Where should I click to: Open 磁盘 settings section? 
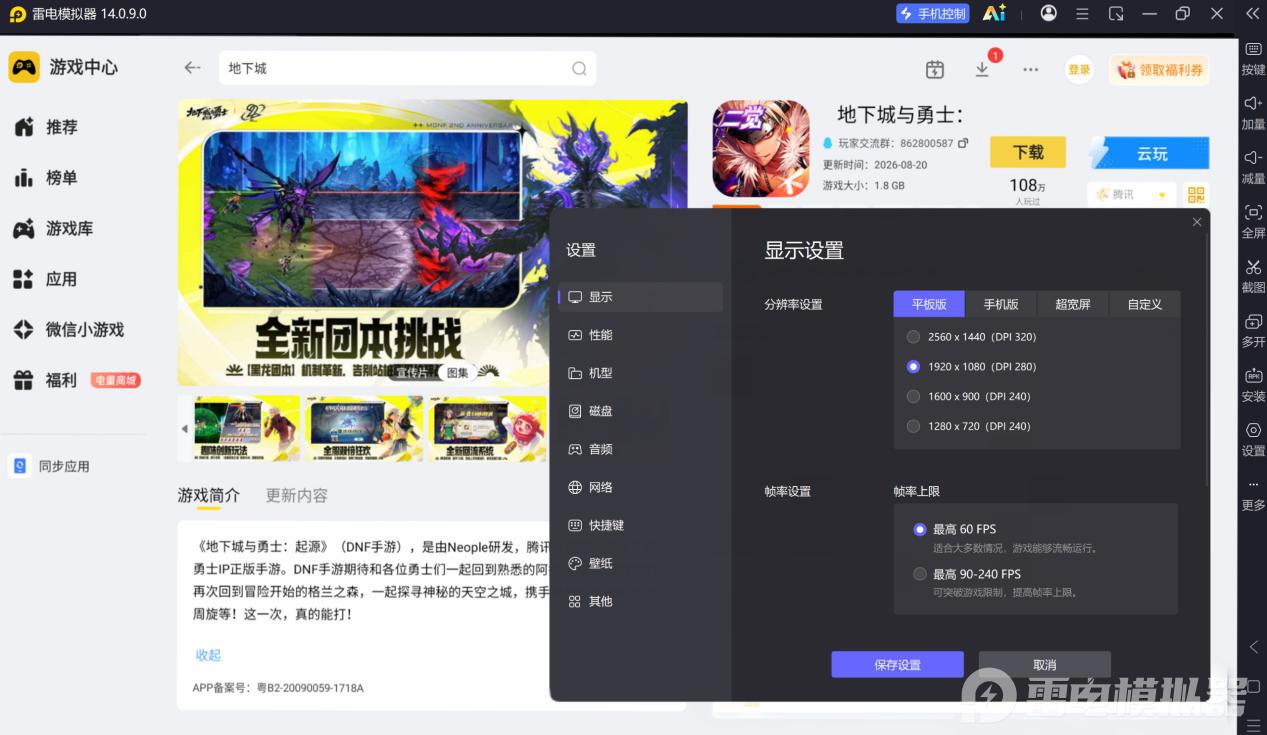(640, 411)
